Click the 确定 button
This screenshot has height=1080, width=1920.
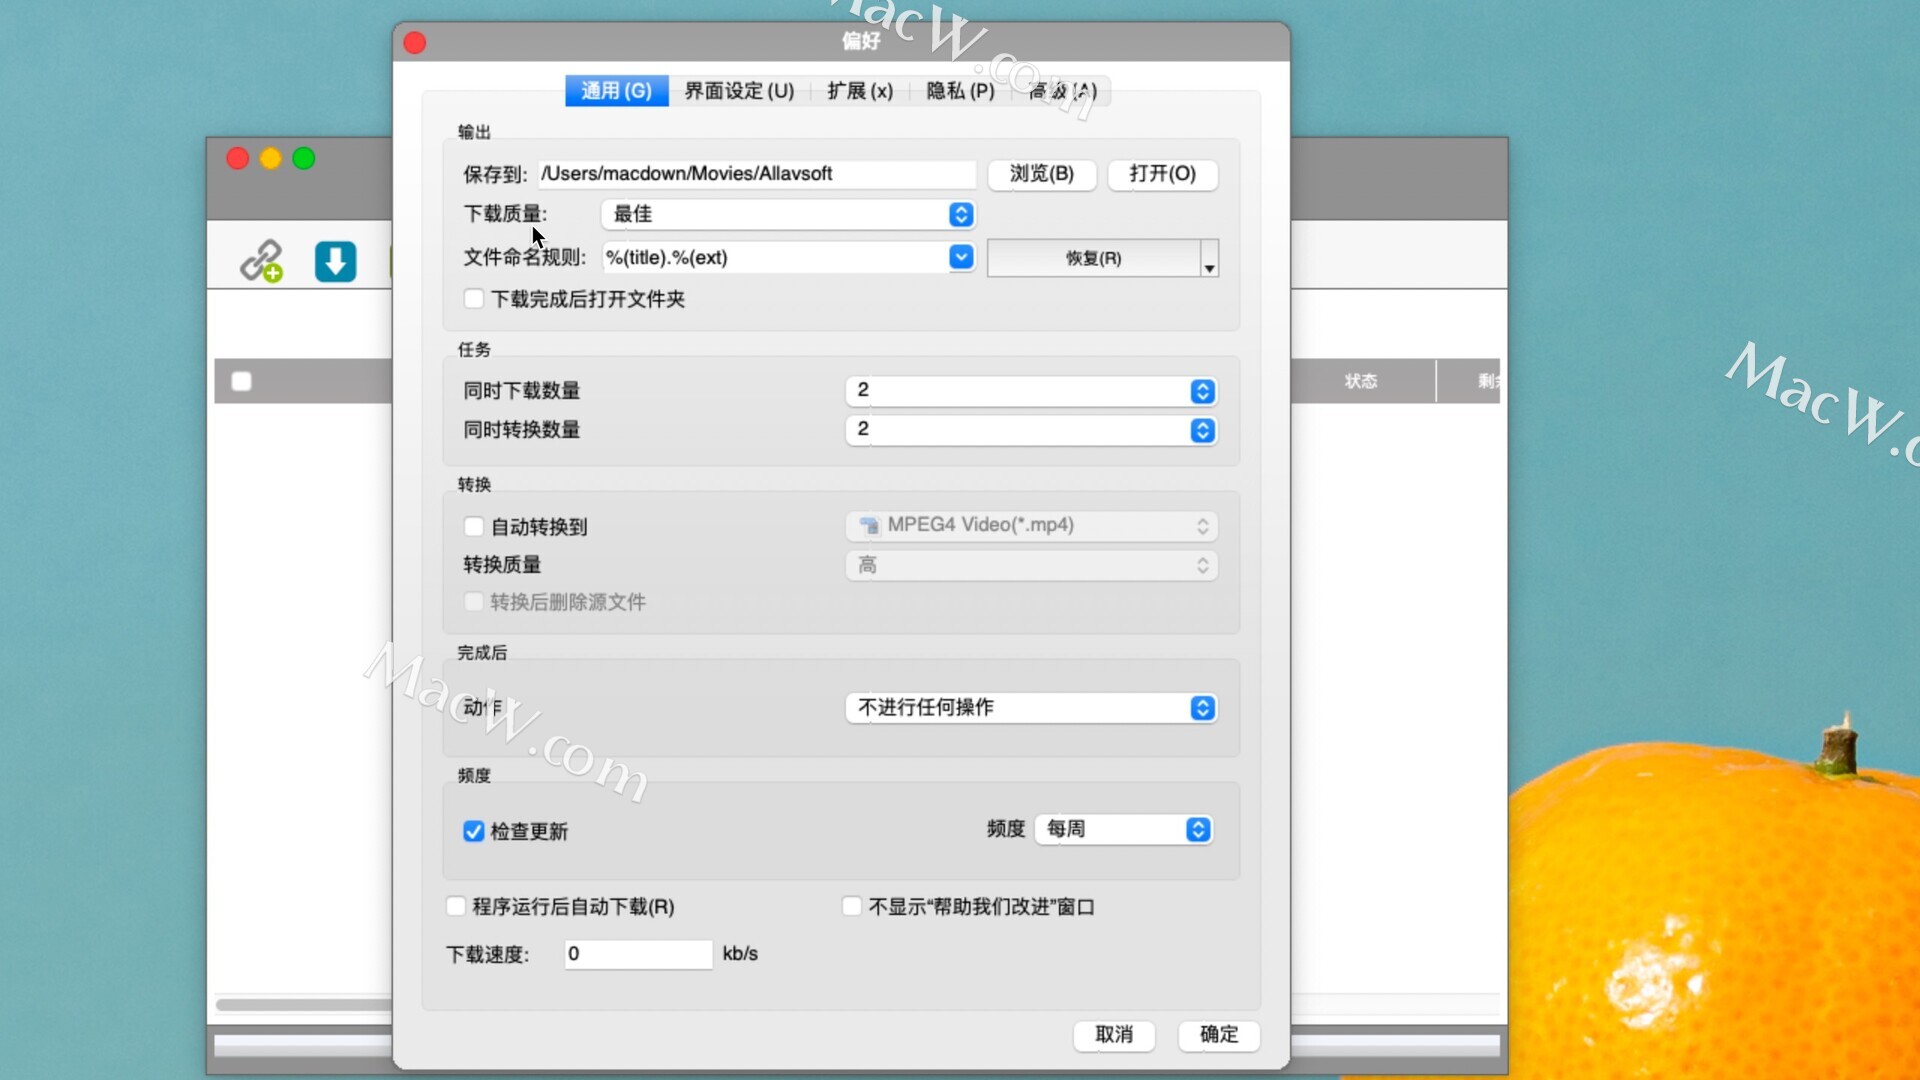[x=1219, y=1035]
